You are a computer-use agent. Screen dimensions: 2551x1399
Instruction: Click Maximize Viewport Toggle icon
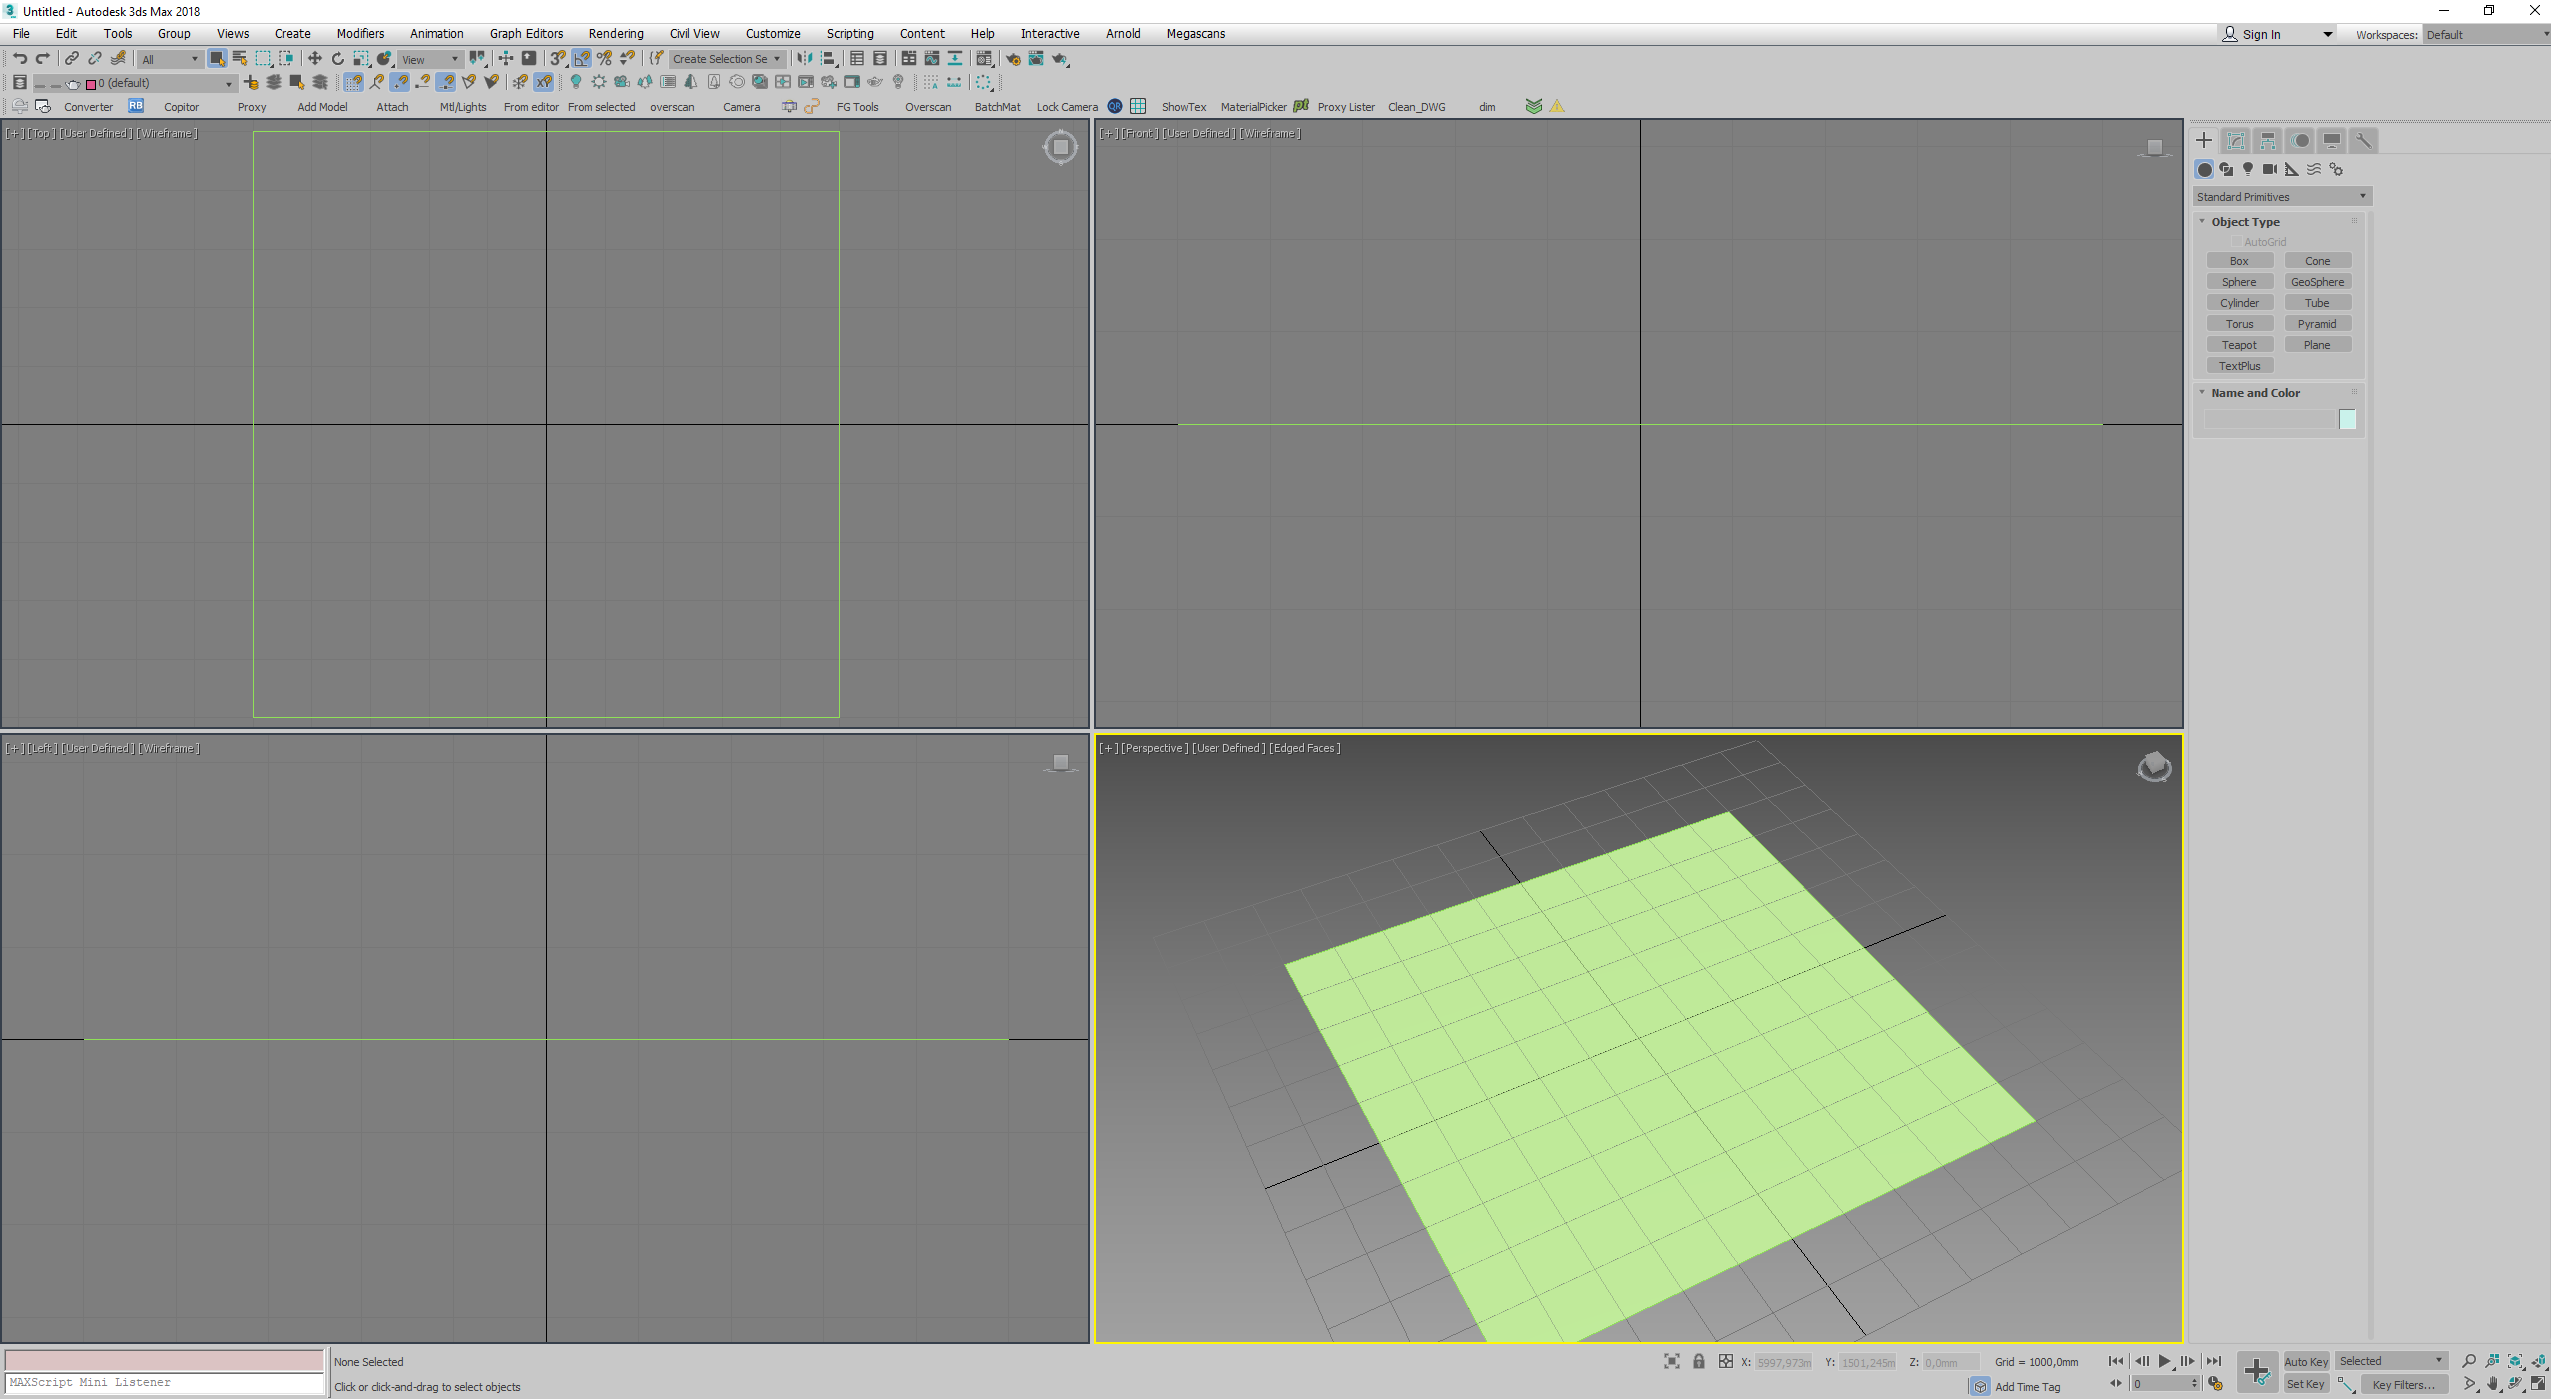click(x=2538, y=1384)
